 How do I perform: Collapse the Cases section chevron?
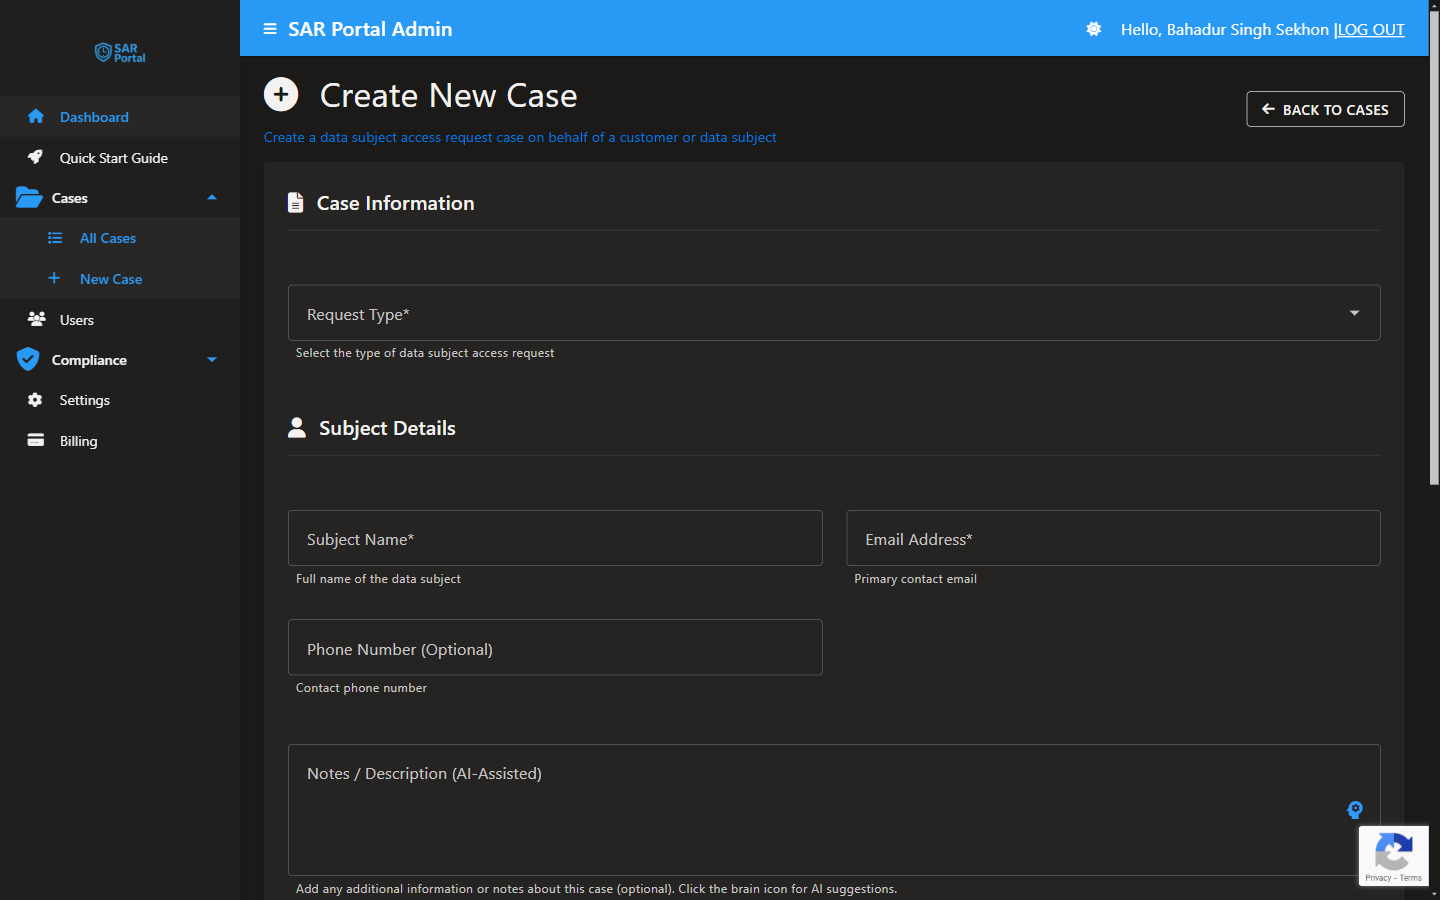[211, 197]
